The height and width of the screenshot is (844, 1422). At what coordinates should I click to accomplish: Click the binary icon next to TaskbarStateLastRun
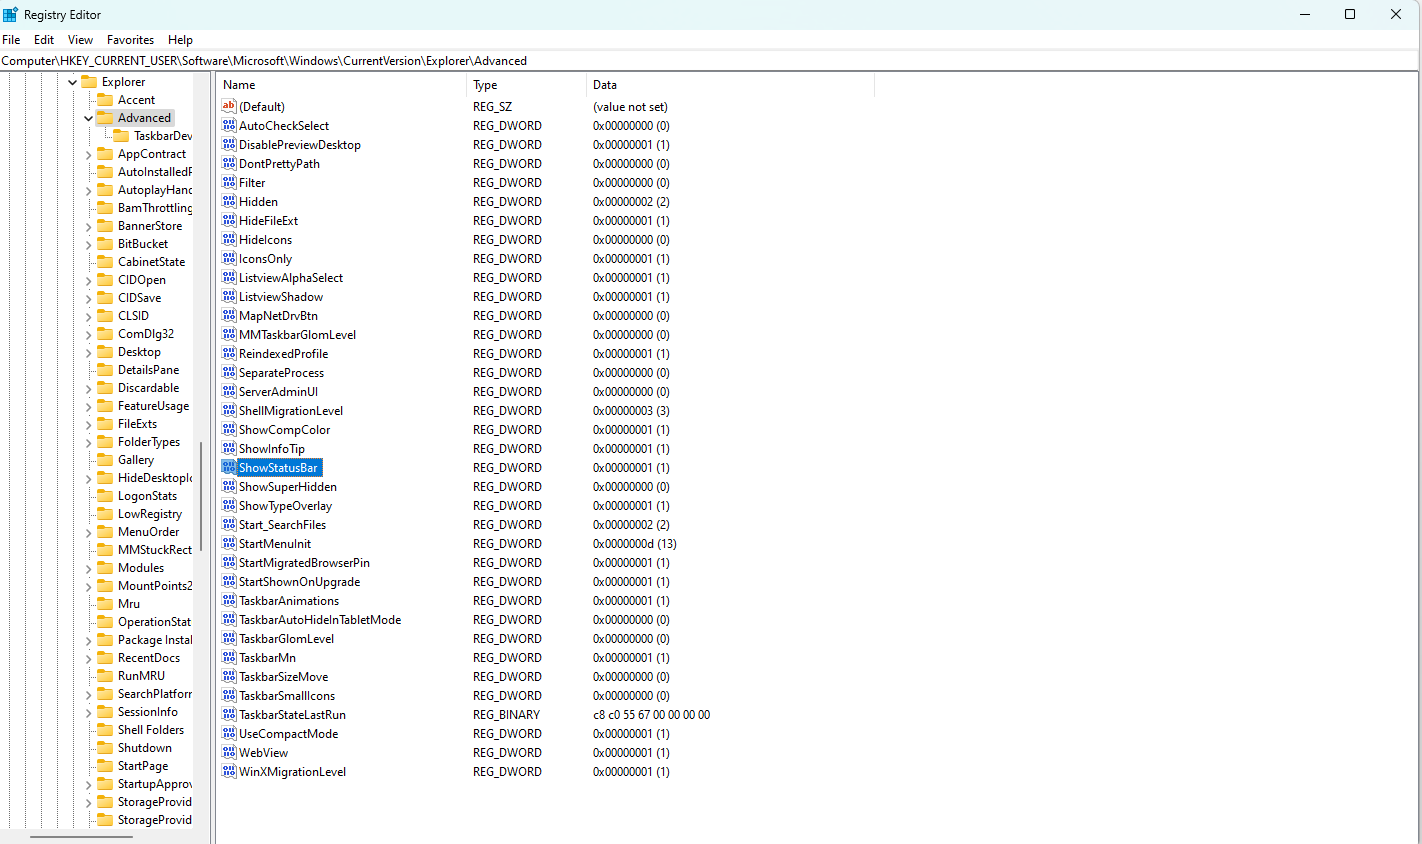click(228, 714)
